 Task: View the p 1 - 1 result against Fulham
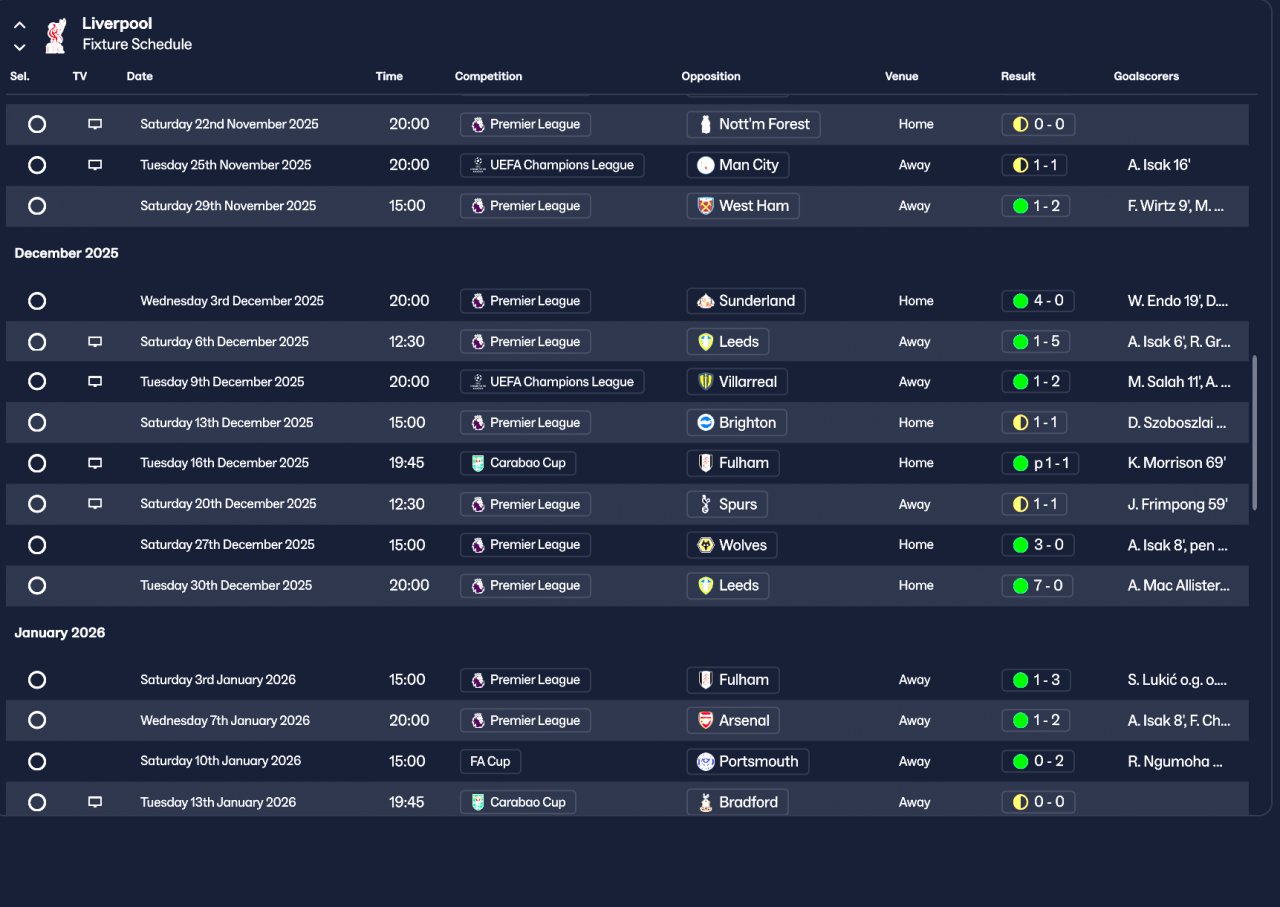(x=1041, y=463)
